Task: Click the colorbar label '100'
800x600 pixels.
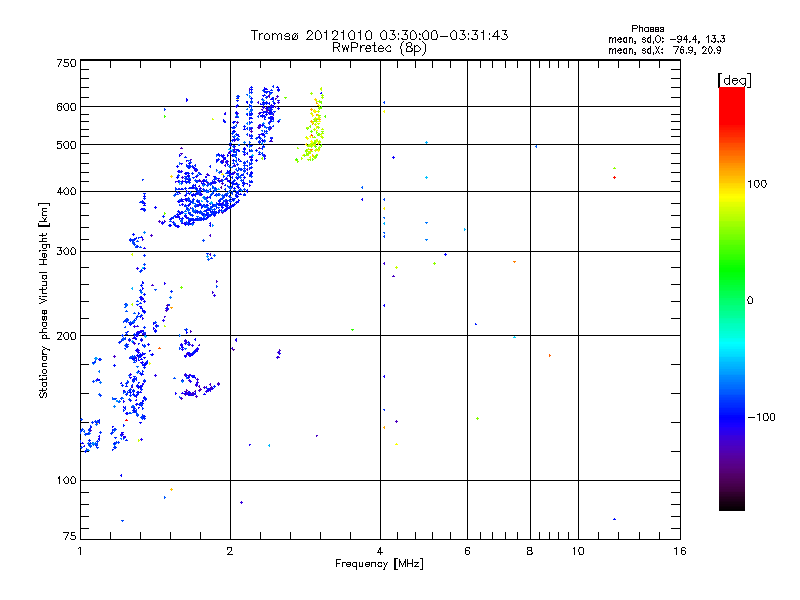Action: tap(757, 184)
